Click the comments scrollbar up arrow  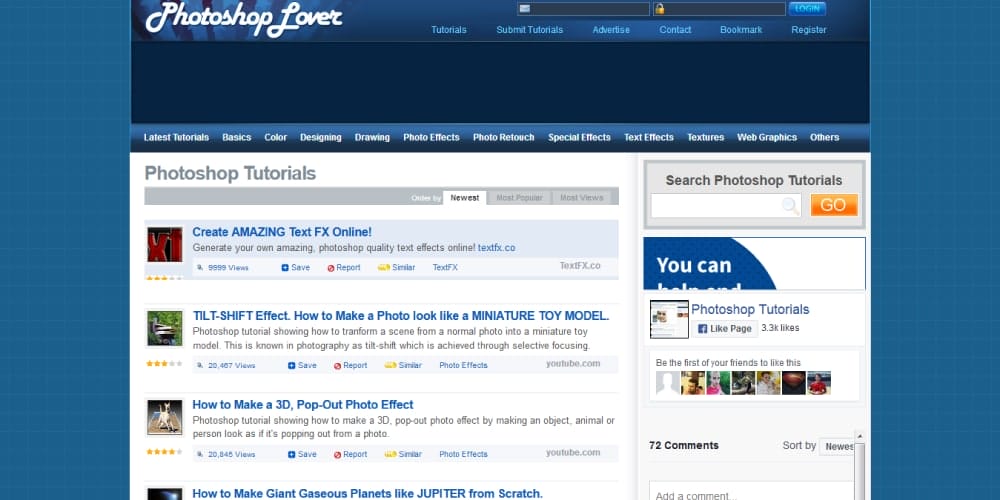pos(859,436)
